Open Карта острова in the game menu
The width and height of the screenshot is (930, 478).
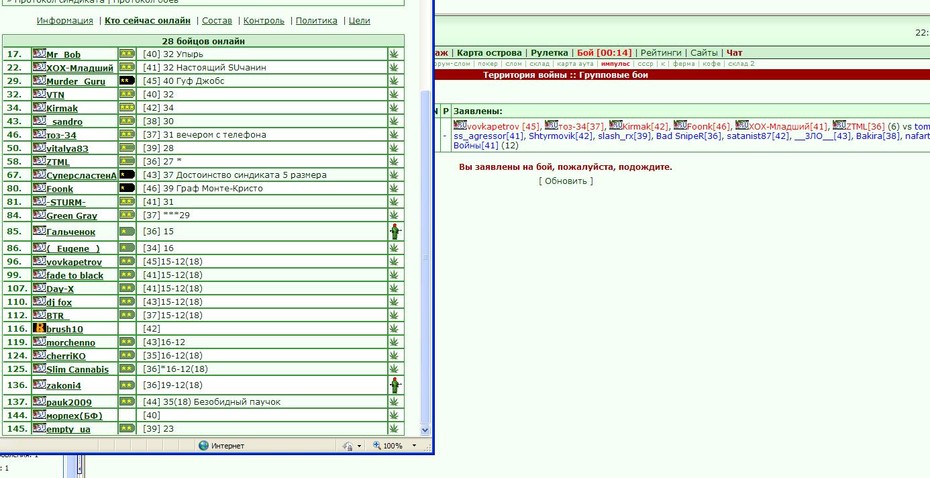coord(489,53)
